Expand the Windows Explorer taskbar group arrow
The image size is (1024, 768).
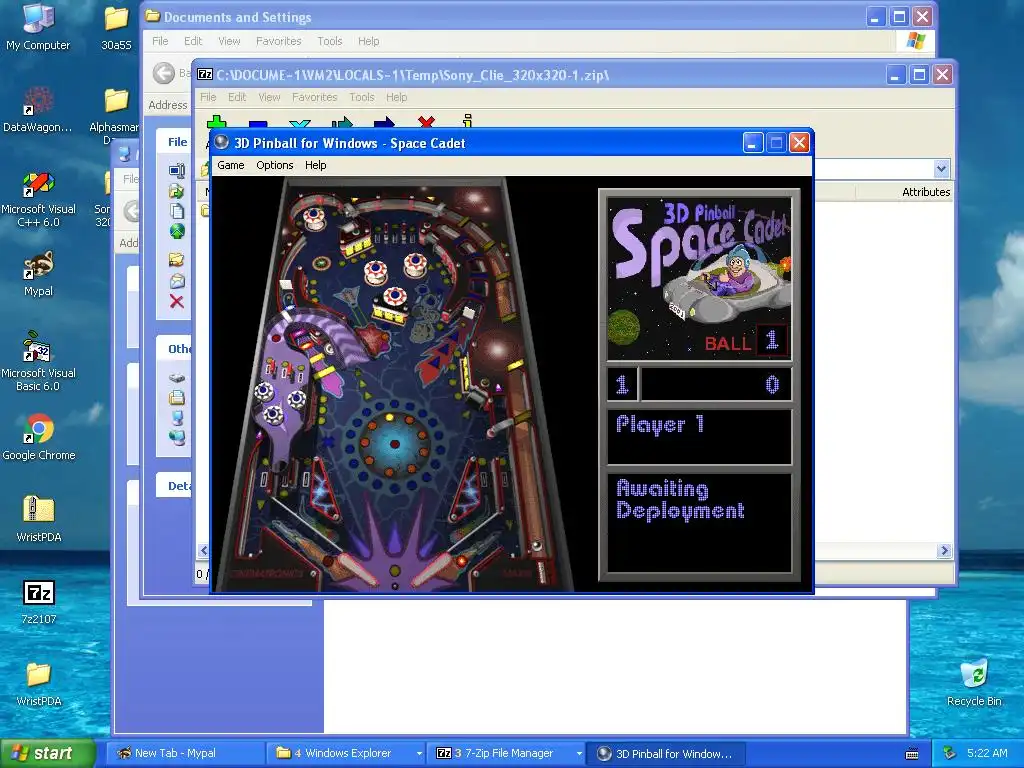[419, 754]
